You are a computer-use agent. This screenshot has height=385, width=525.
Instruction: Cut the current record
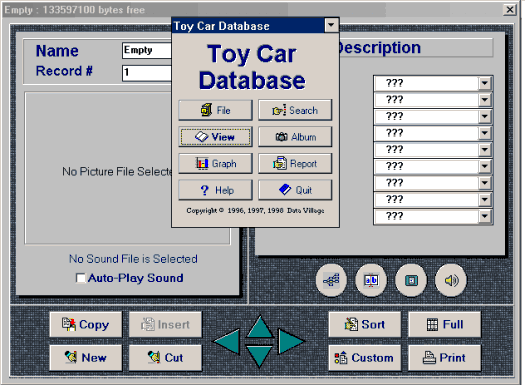165,358
